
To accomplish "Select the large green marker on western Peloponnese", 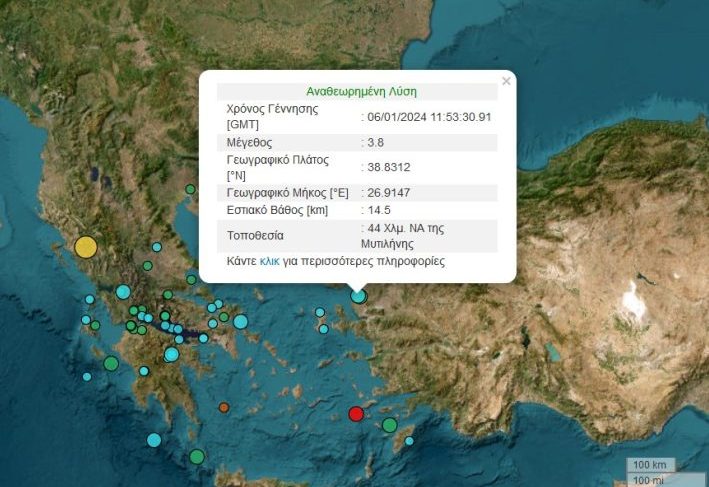I will [111, 363].
